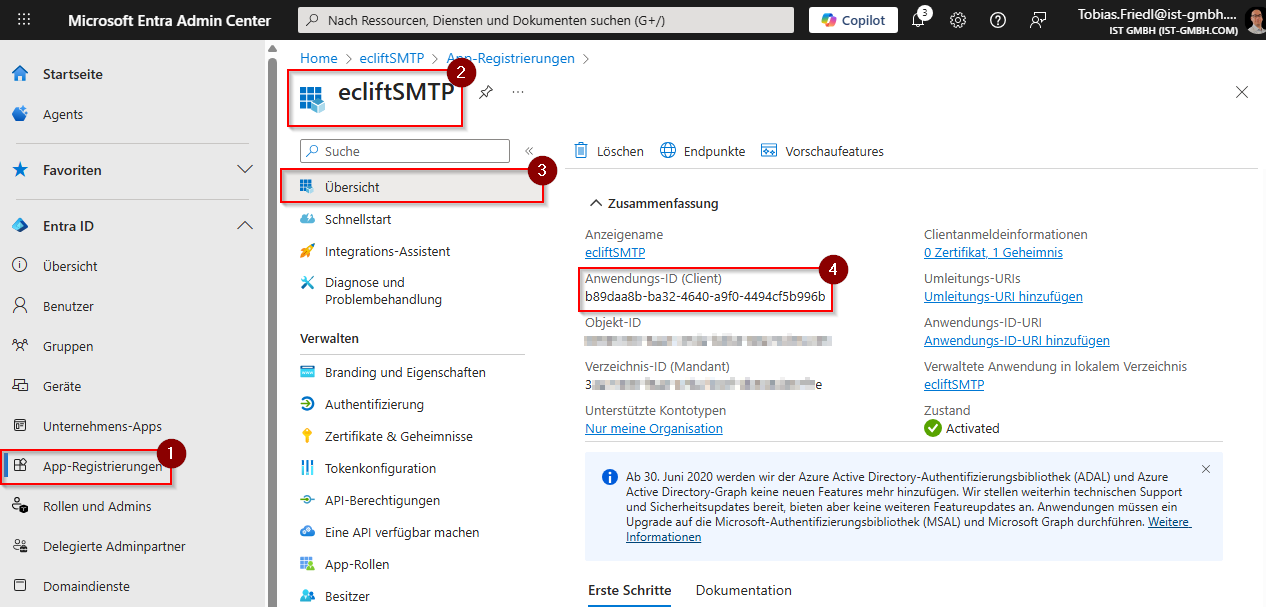Open the settings gear
Screen dimensions: 1266x607
coord(957,20)
